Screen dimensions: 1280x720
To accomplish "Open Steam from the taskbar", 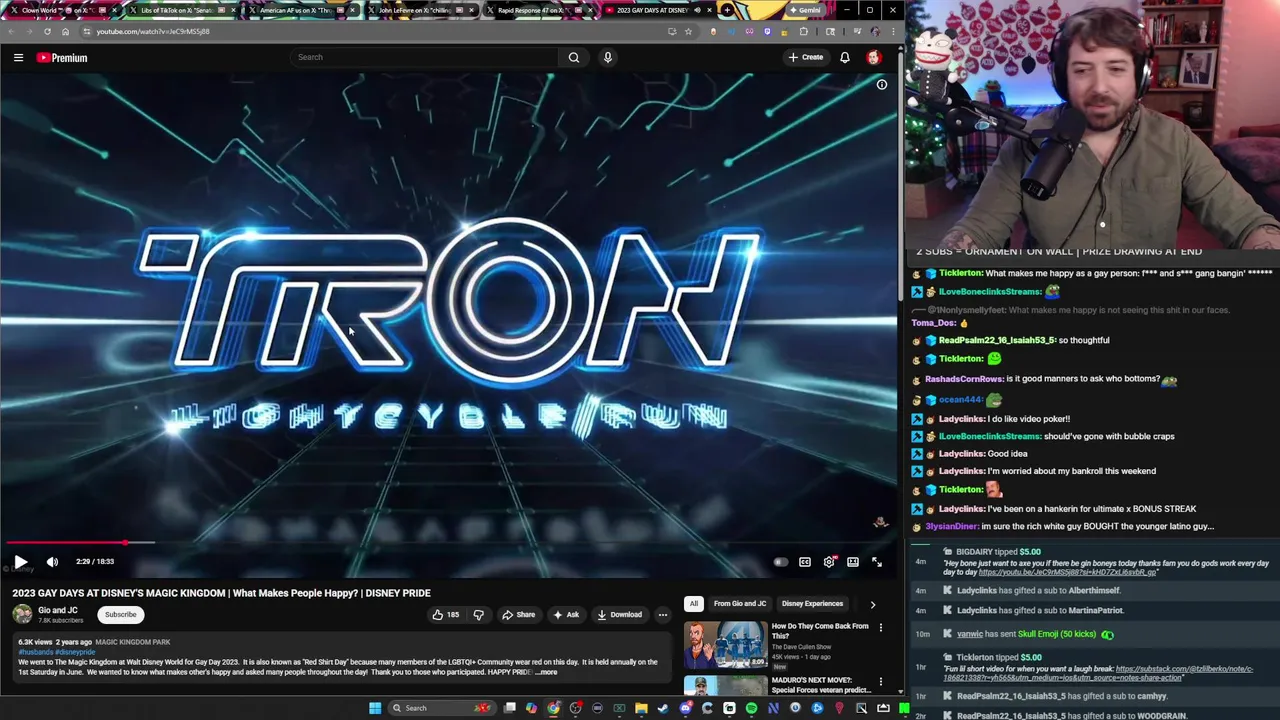I will click(663, 708).
